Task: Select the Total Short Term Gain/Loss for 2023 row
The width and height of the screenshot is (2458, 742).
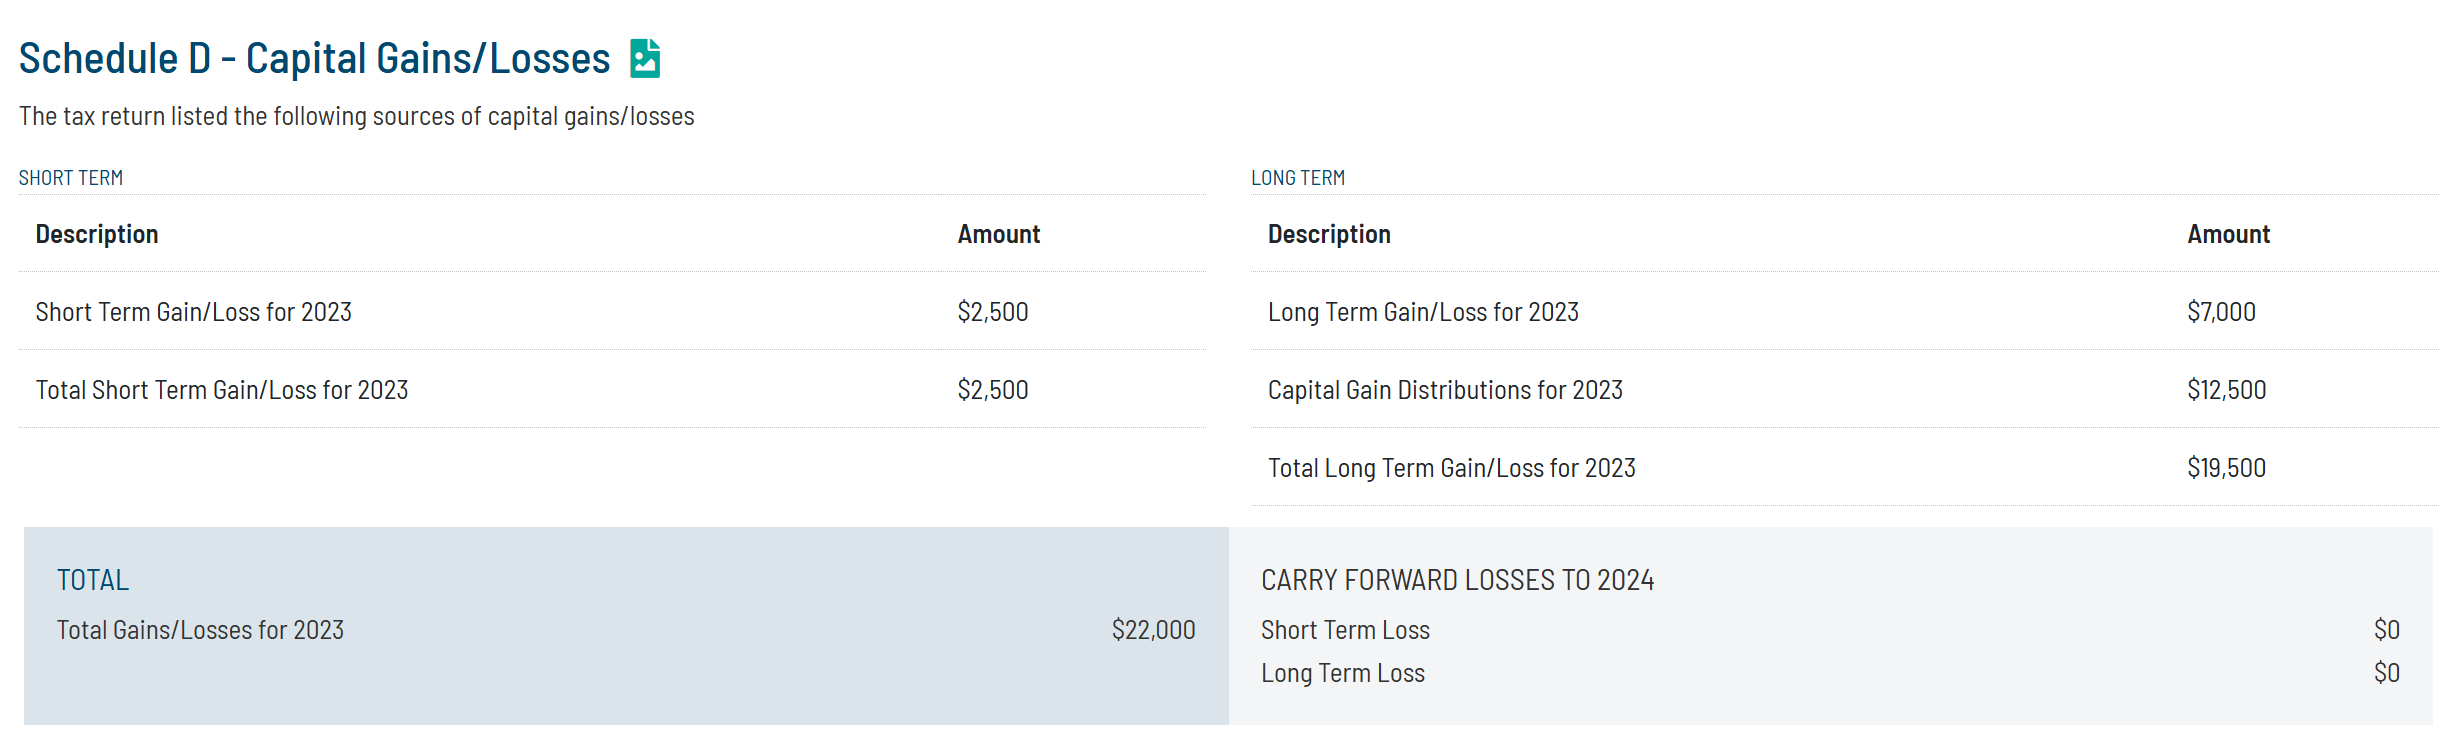Action: 612,389
